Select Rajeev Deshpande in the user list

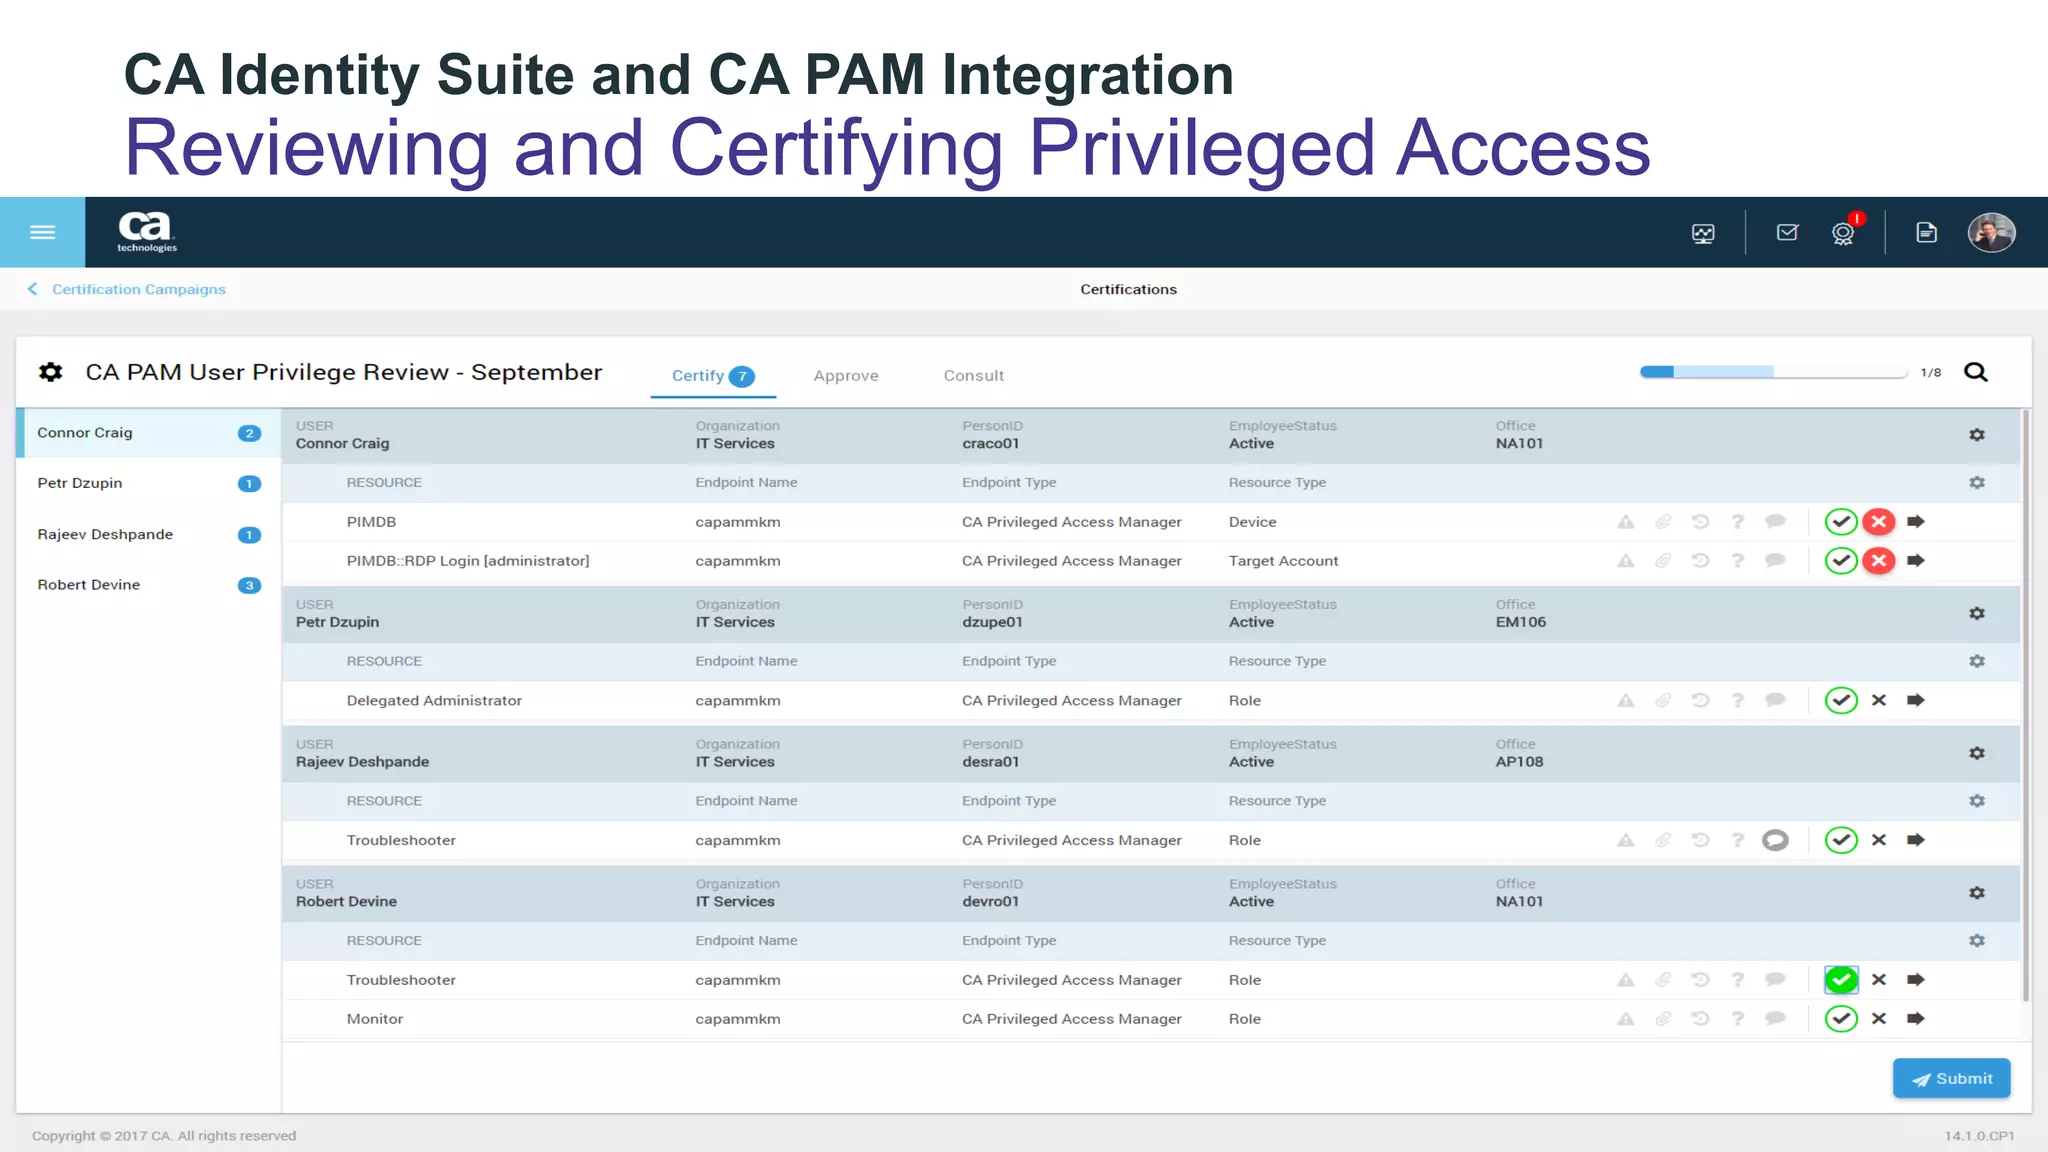pos(148,534)
